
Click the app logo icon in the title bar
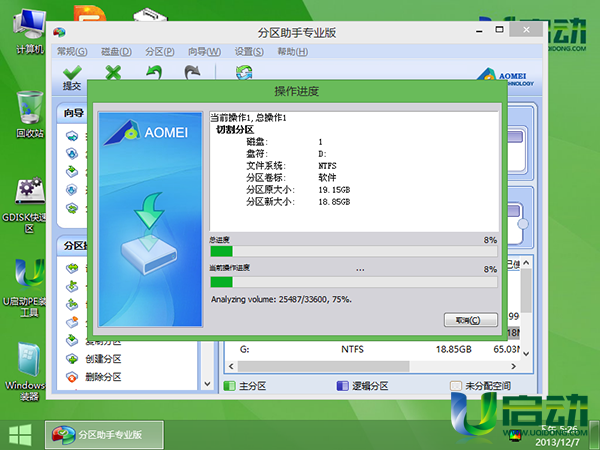59,32
